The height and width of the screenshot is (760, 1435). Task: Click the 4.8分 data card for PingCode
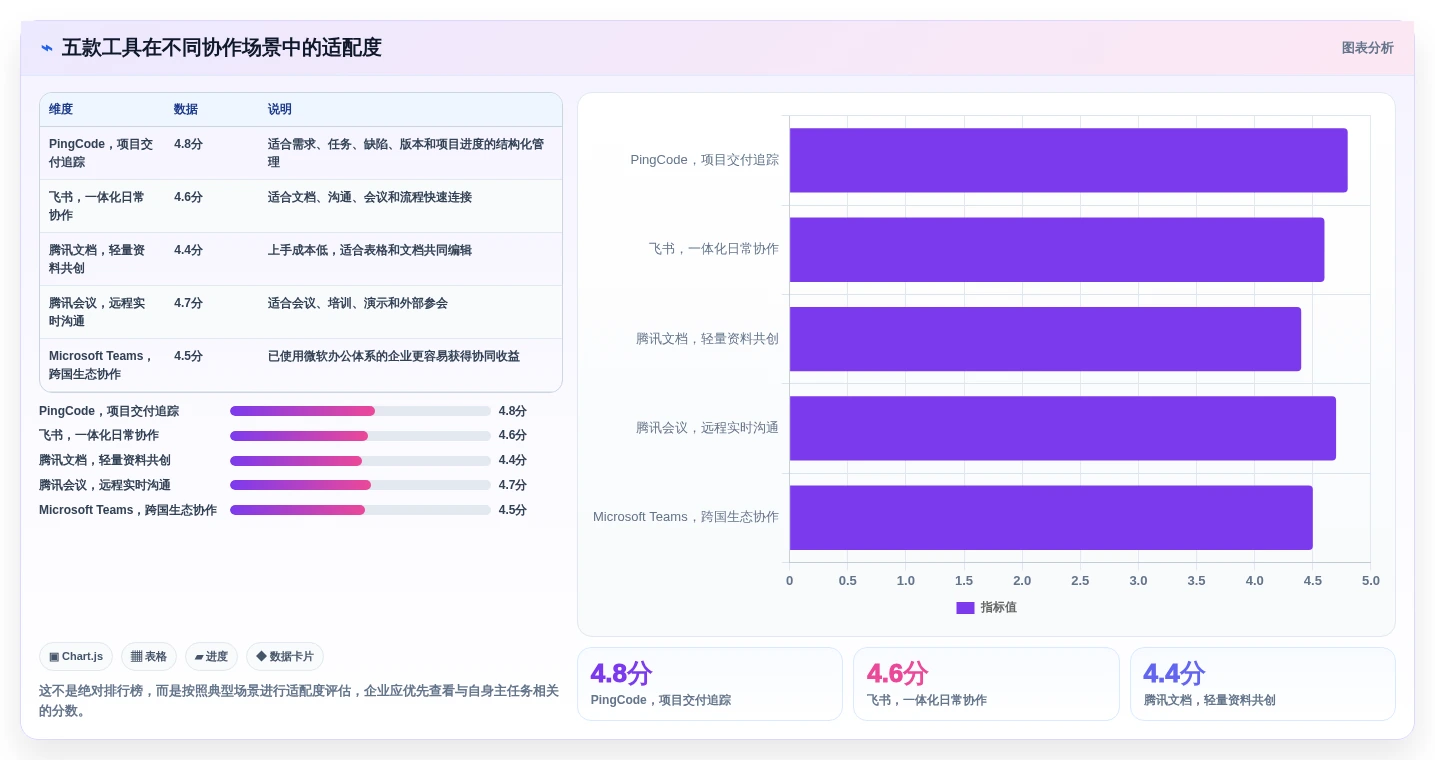tap(710, 684)
